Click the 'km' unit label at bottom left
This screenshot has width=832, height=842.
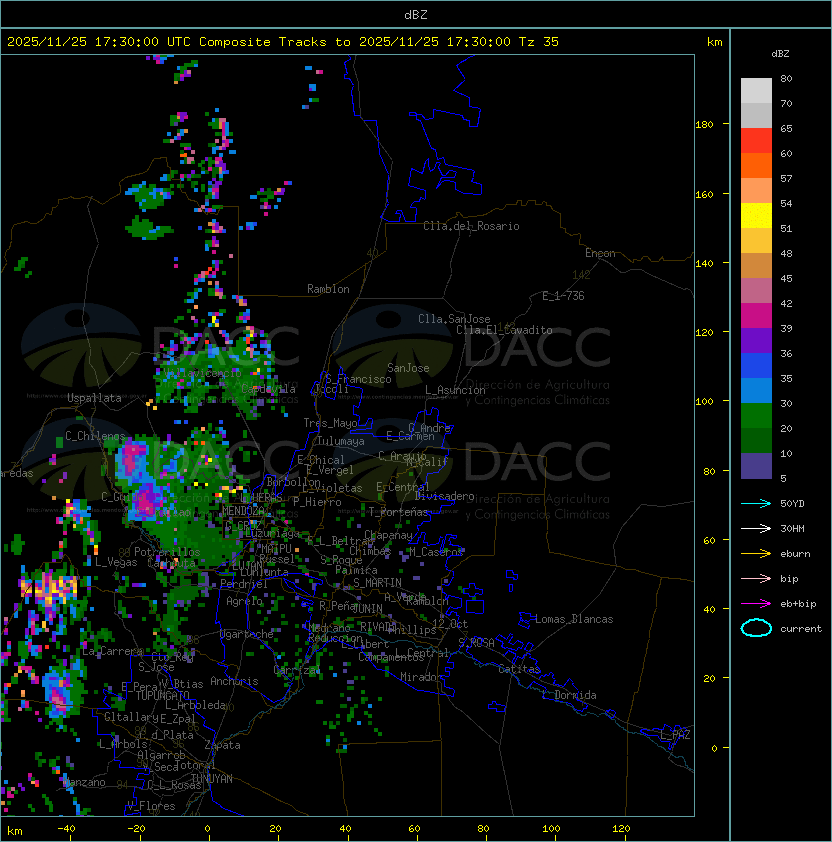pyautogui.click(x=15, y=831)
